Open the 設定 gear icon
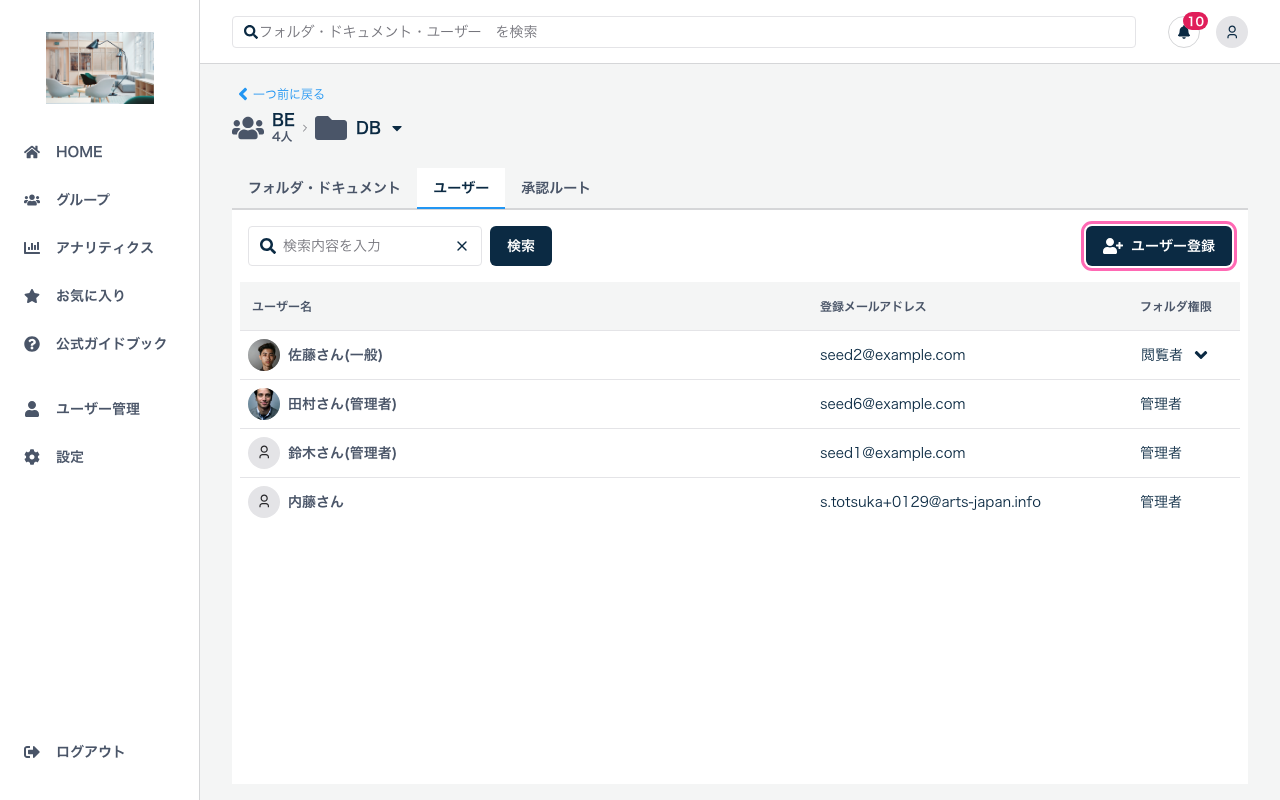 [x=34, y=456]
